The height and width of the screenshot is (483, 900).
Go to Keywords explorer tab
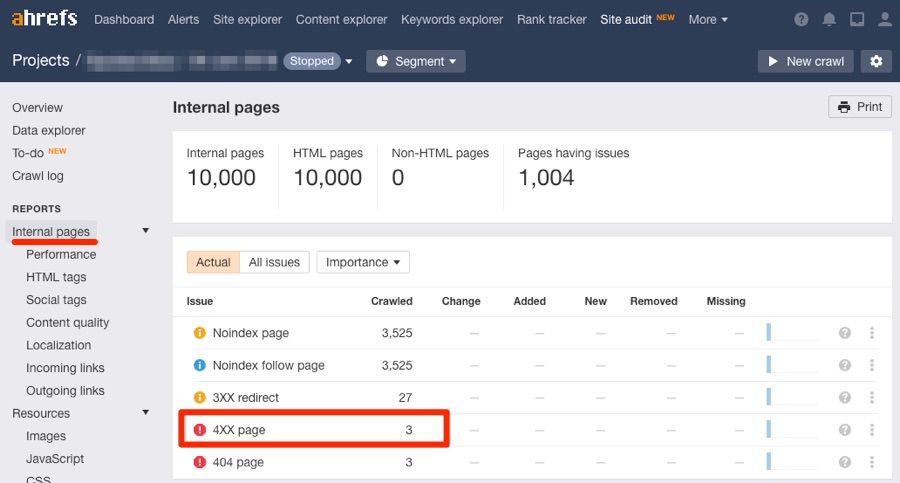point(452,19)
